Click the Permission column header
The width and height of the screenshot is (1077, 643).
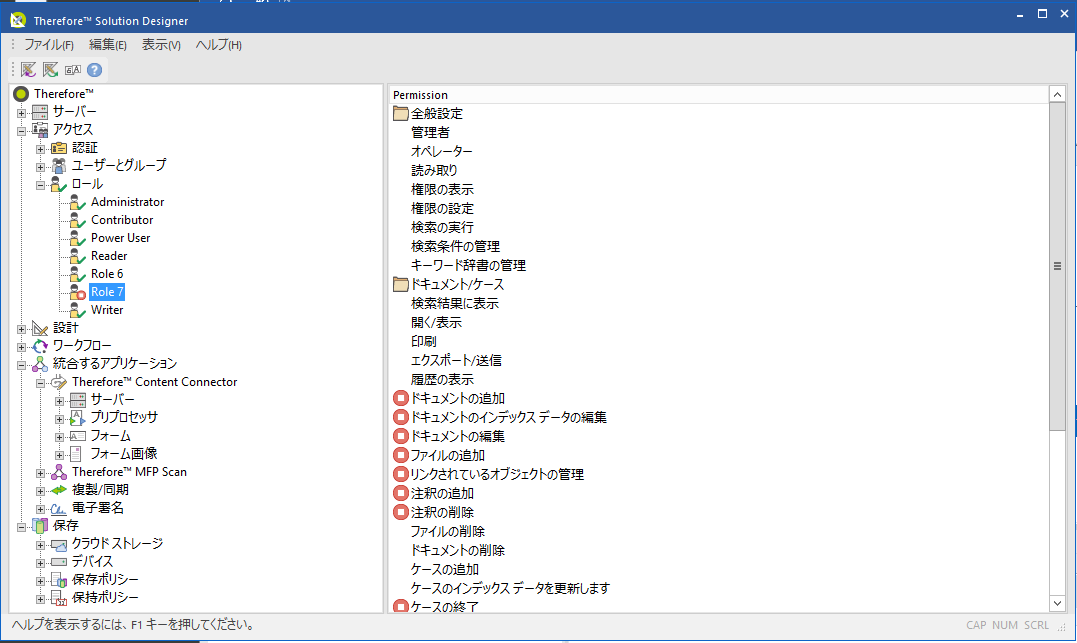[718, 95]
